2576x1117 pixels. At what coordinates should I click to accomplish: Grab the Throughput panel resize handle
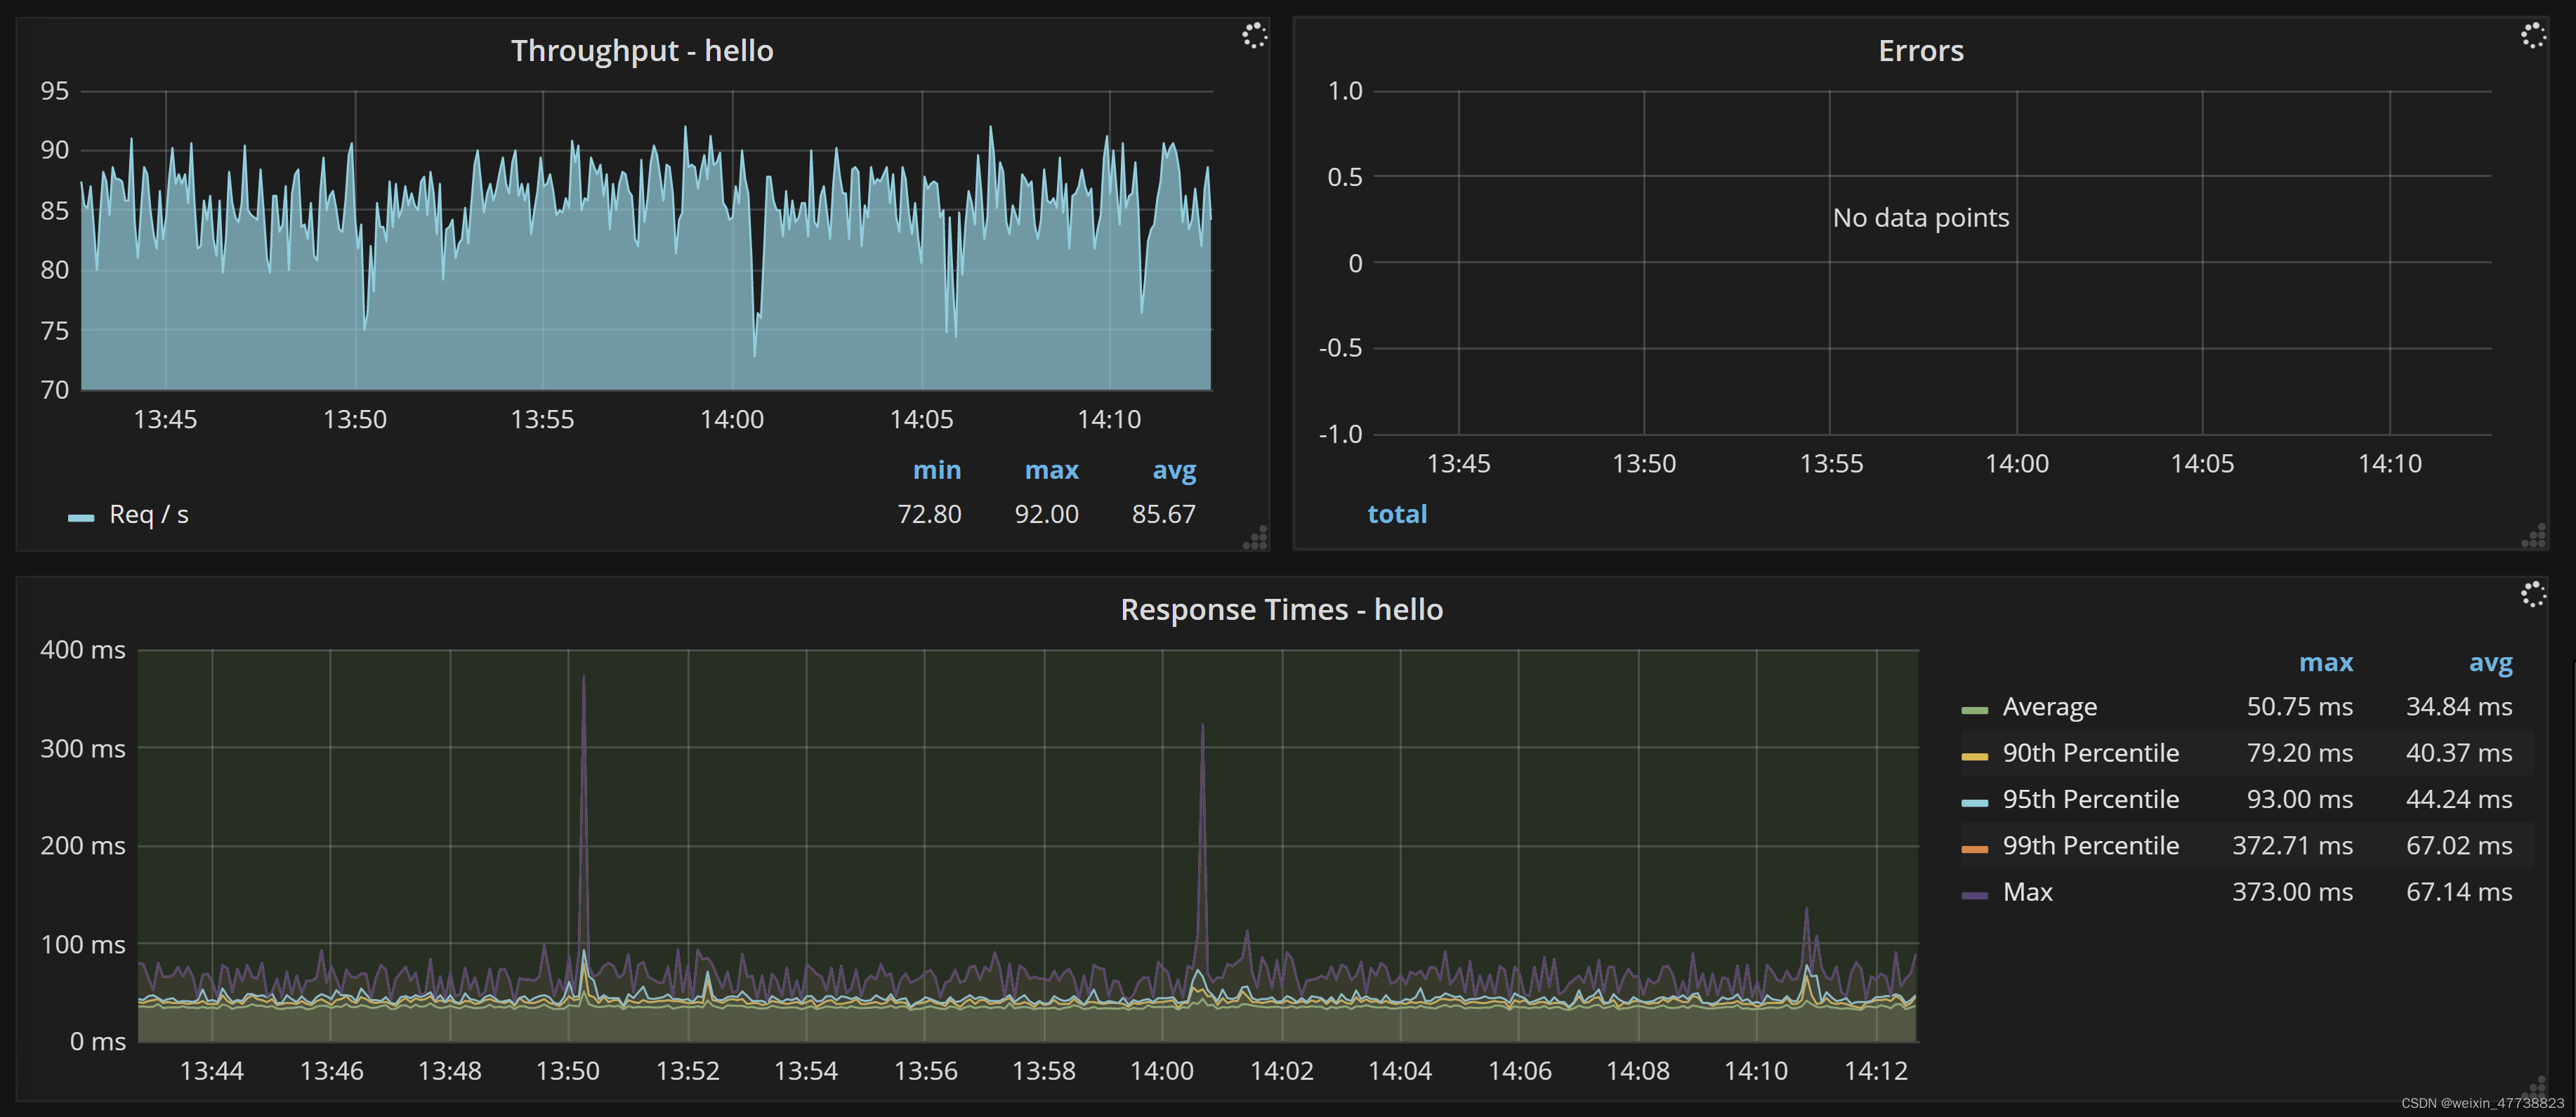pos(1255,538)
